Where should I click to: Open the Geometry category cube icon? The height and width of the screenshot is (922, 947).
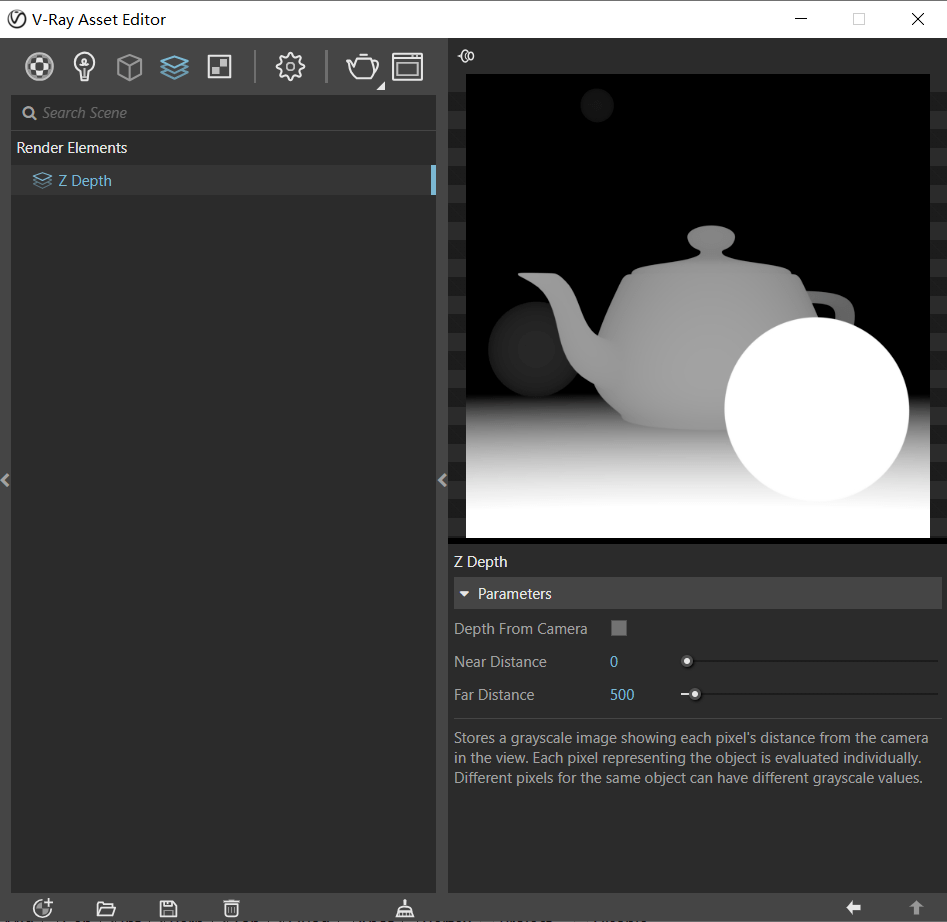tap(129, 67)
